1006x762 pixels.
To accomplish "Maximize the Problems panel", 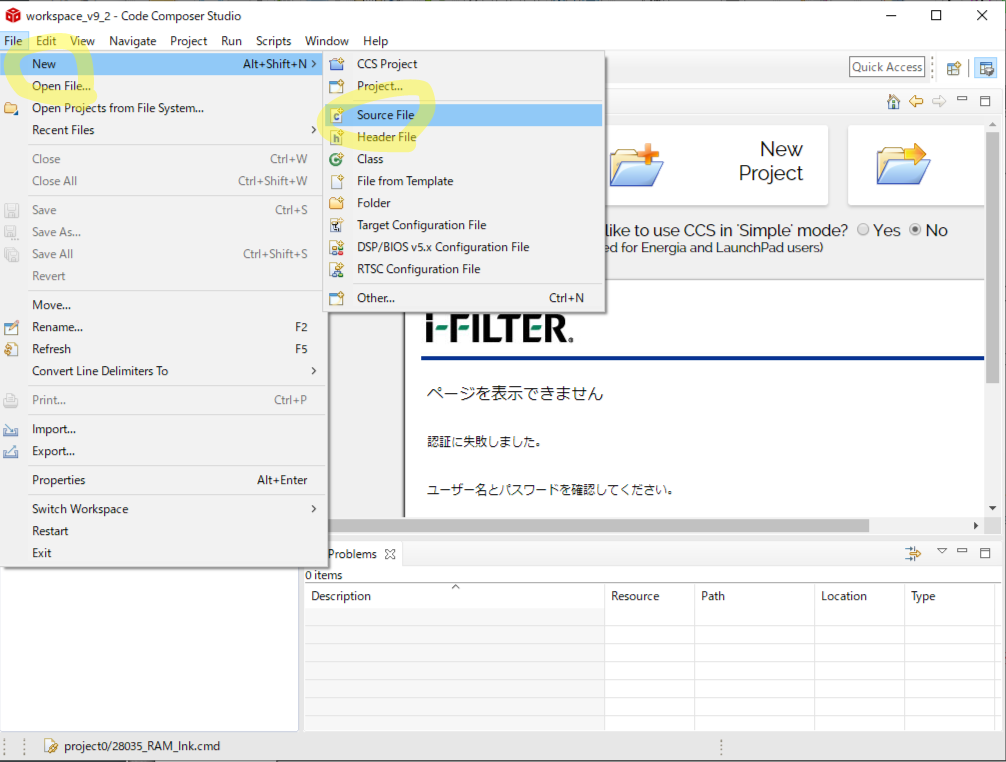I will click(985, 552).
